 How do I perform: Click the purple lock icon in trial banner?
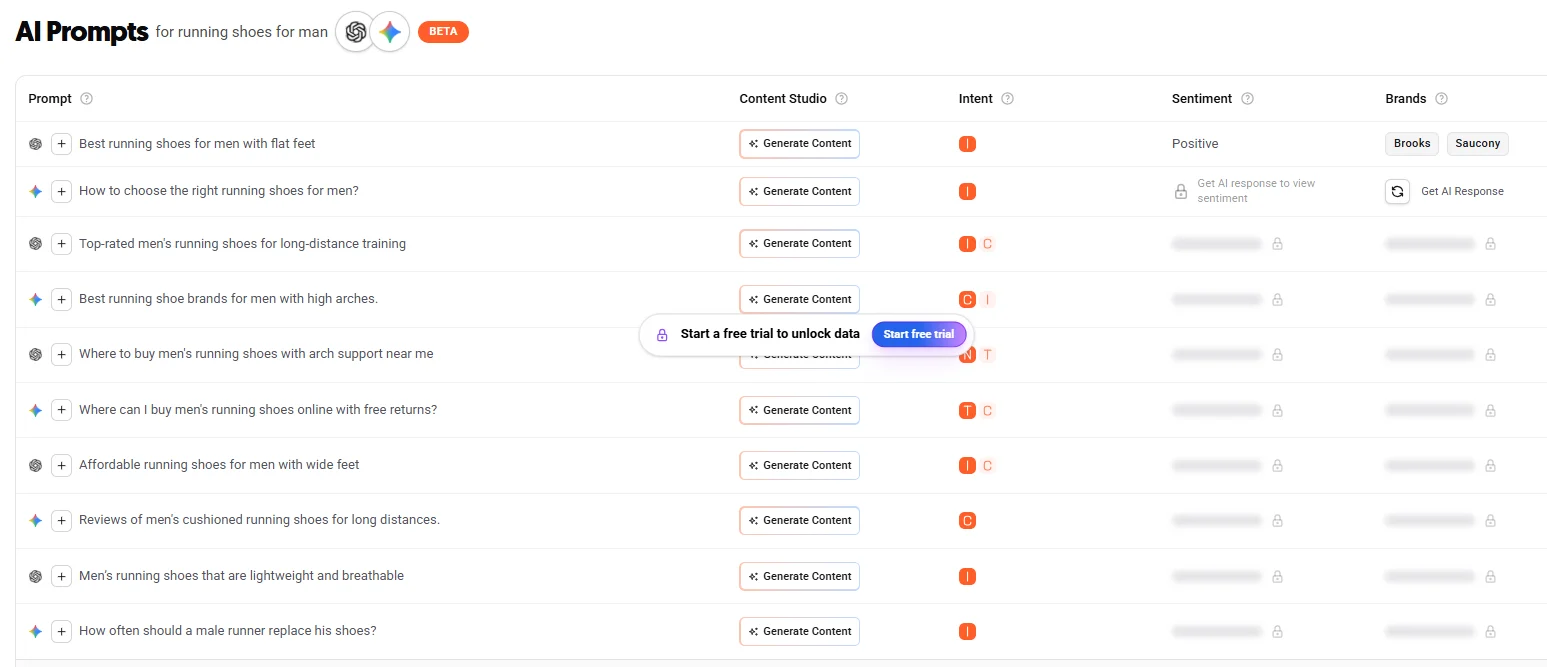click(x=662, y=335)
